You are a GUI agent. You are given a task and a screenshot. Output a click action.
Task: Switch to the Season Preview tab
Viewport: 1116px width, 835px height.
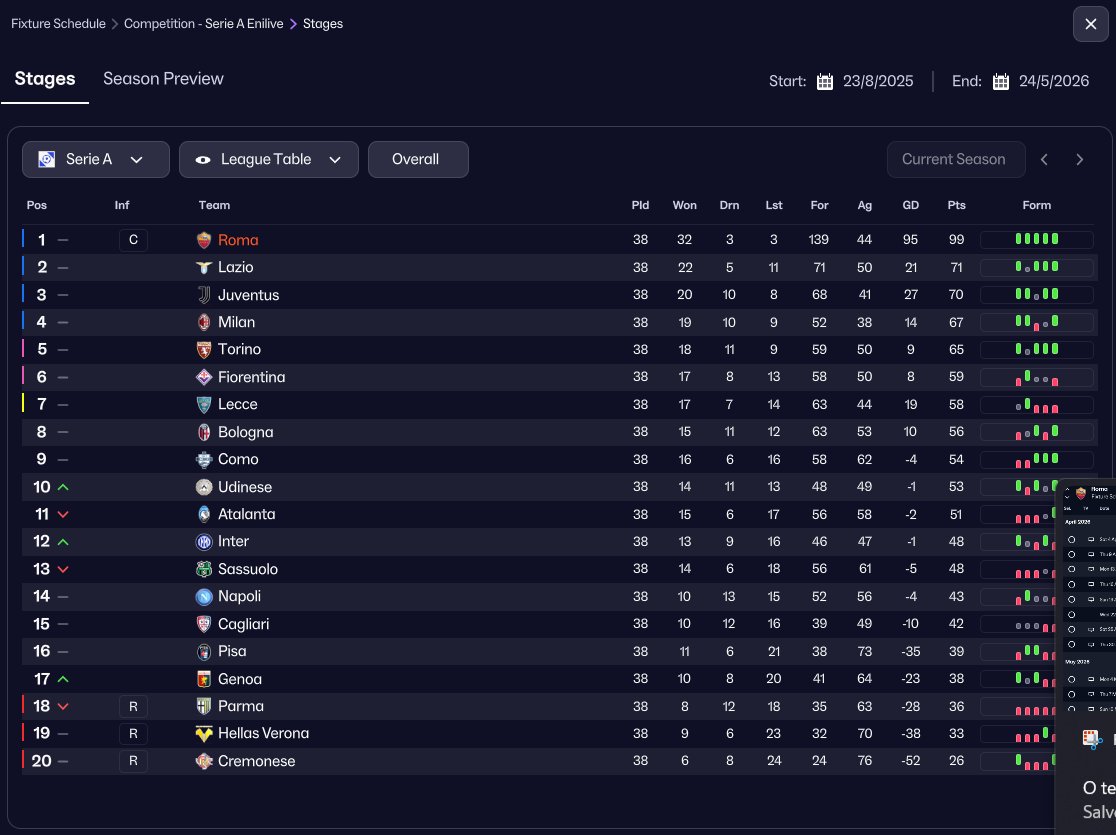click(163, 78)
